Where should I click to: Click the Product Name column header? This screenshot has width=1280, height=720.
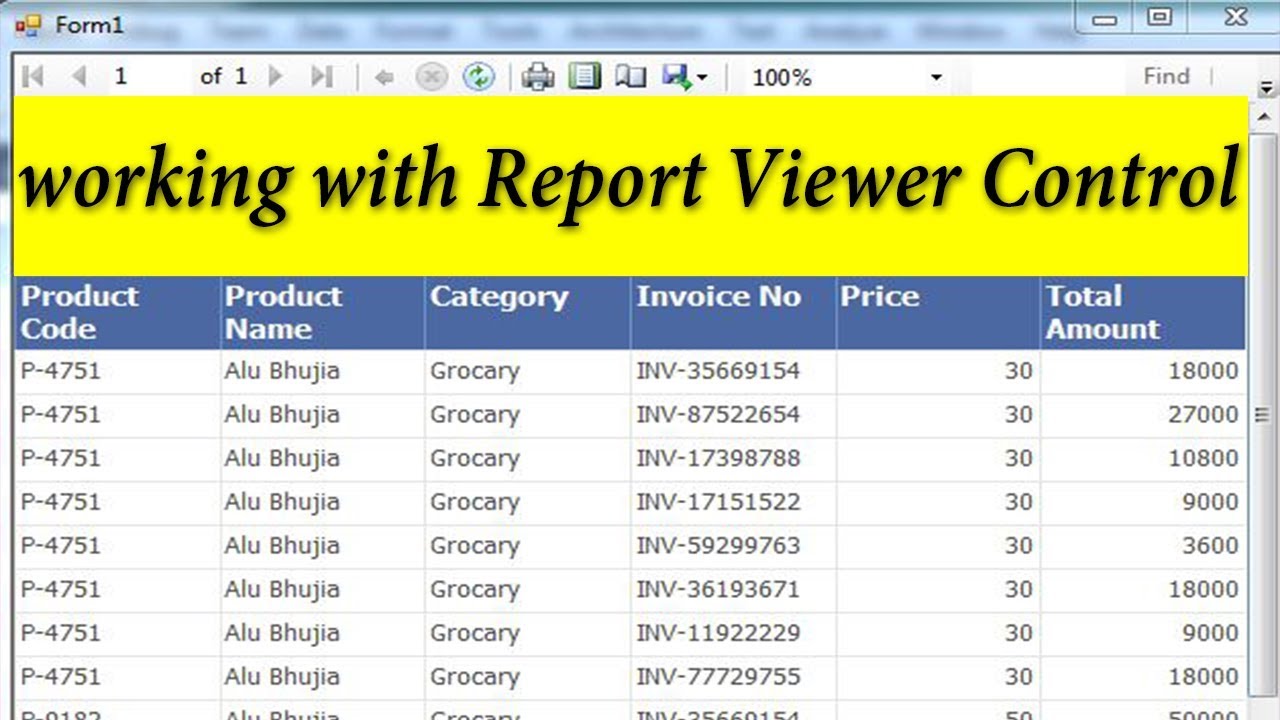(323, 313)
